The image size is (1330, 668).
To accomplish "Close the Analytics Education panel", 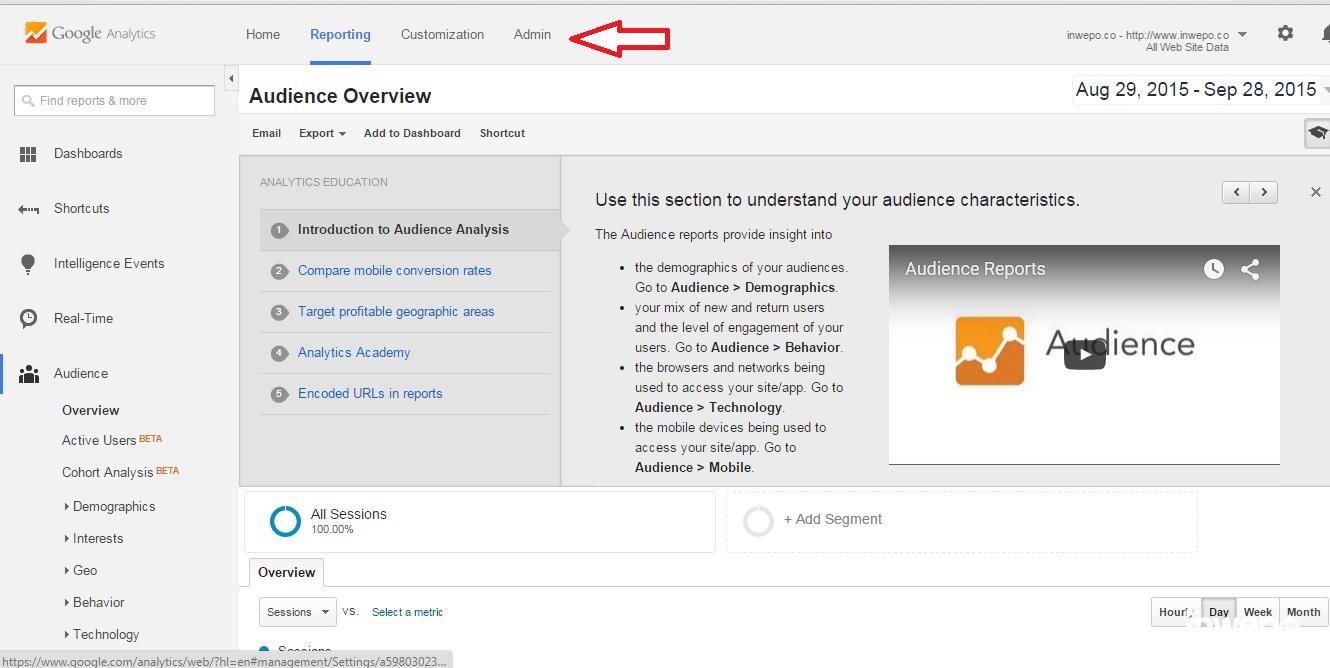I will [1315, 192].
